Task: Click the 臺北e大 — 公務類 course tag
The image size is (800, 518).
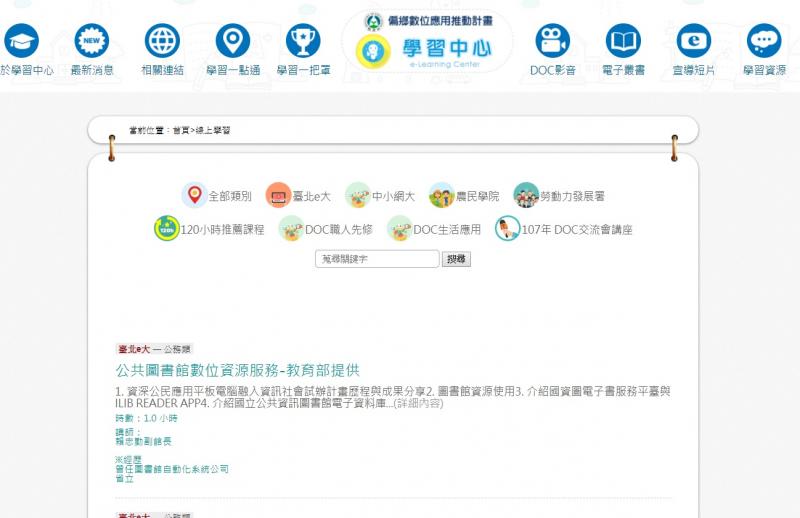Action: click(x=154, y=349)
